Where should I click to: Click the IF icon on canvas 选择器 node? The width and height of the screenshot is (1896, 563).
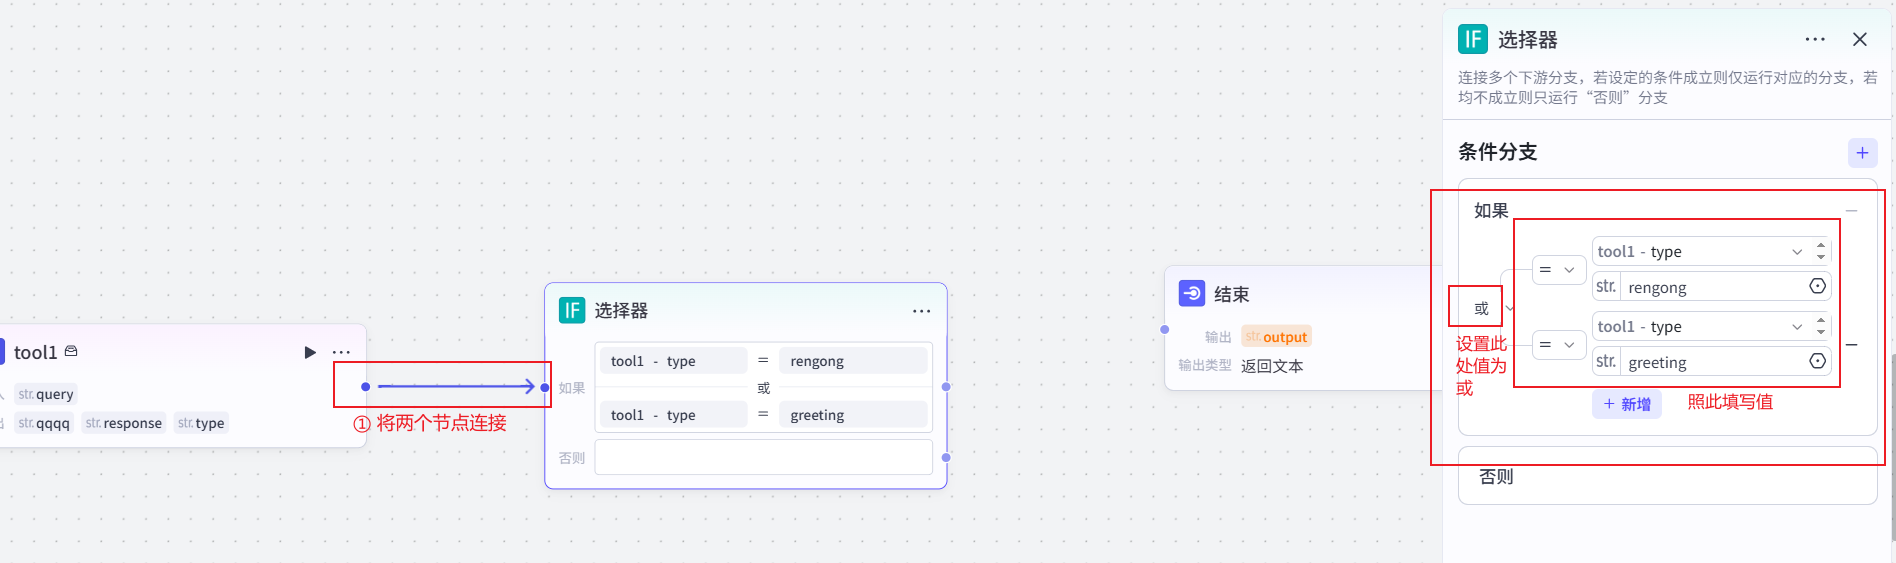pos(572,310)
